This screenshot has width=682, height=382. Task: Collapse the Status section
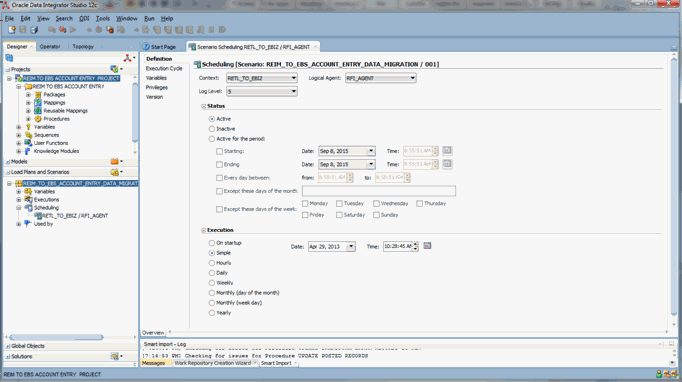tap(203, 106)
